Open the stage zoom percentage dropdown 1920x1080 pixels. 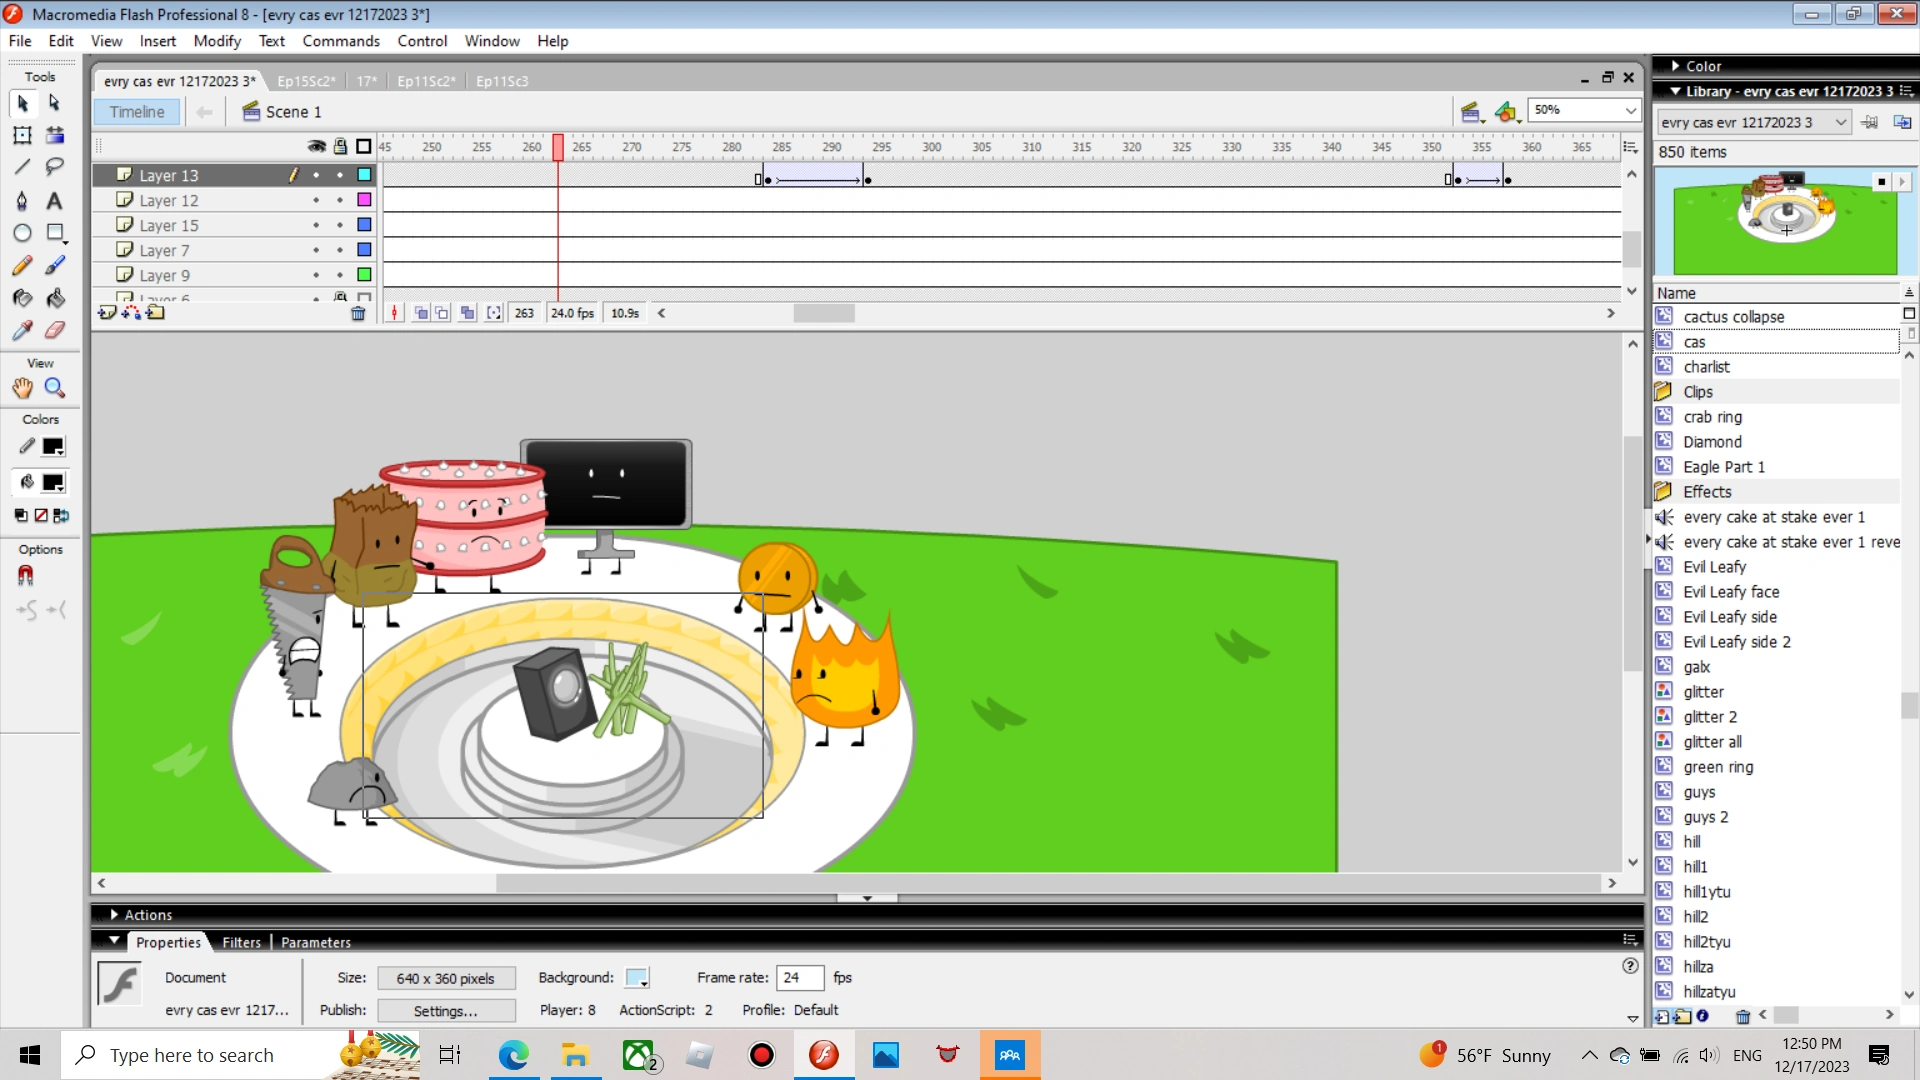[x=1630, y=110]
